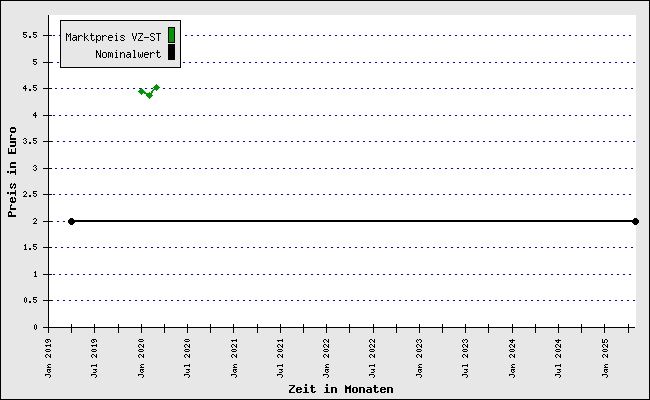Click the 0.5 value on price axis
The height and width of the screenshot is (400, 650).
click(30, 301)
